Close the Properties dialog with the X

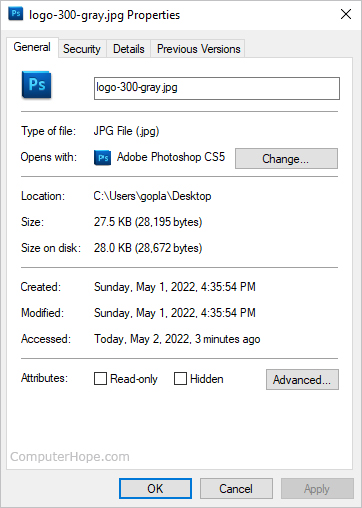[x=346, y=14]
